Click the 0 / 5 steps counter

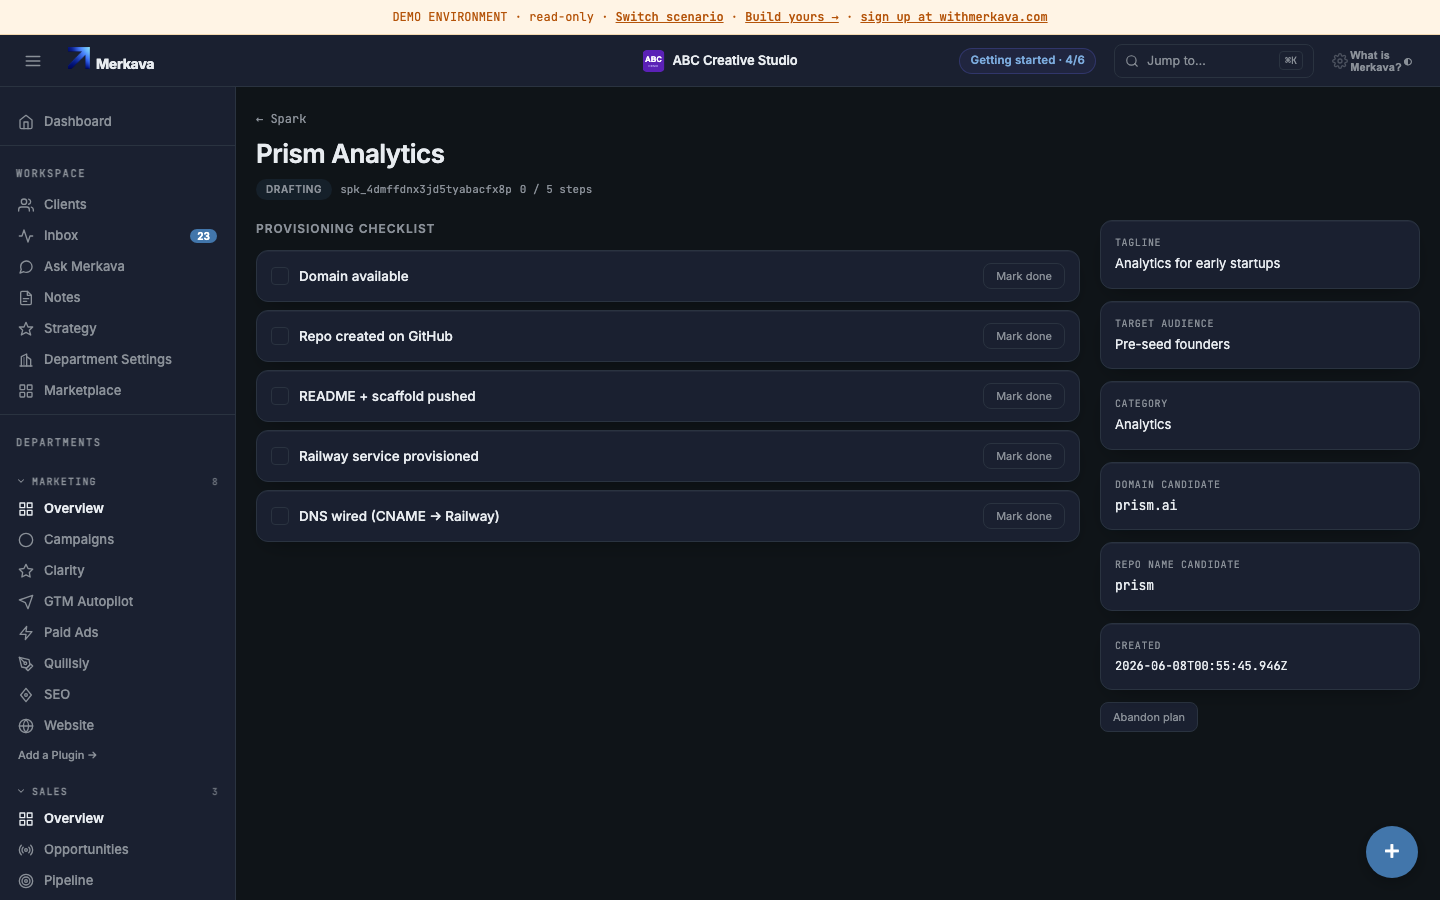click(556, 189)
